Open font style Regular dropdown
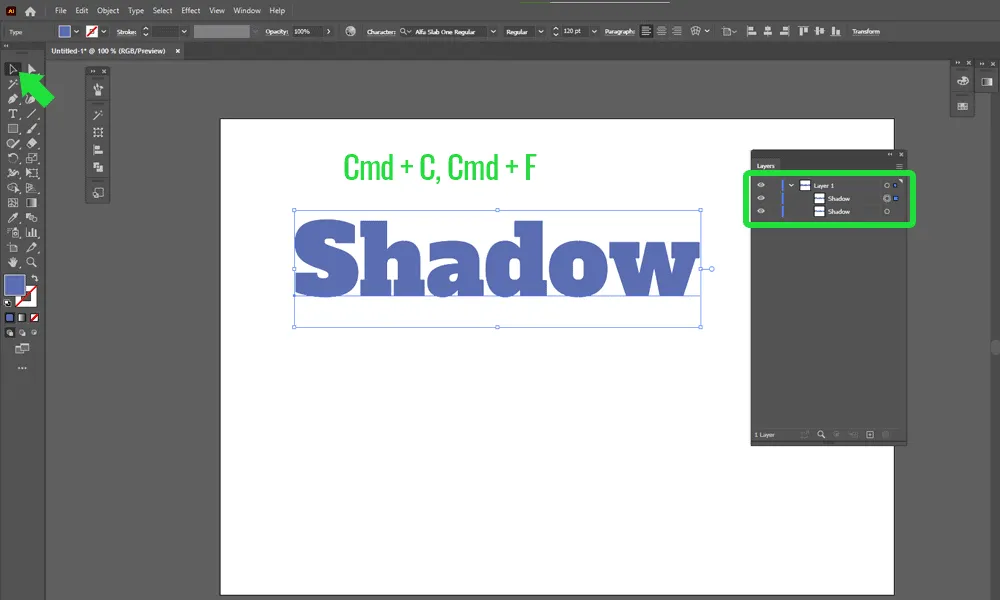1000x600 pixels. [541, 31]
